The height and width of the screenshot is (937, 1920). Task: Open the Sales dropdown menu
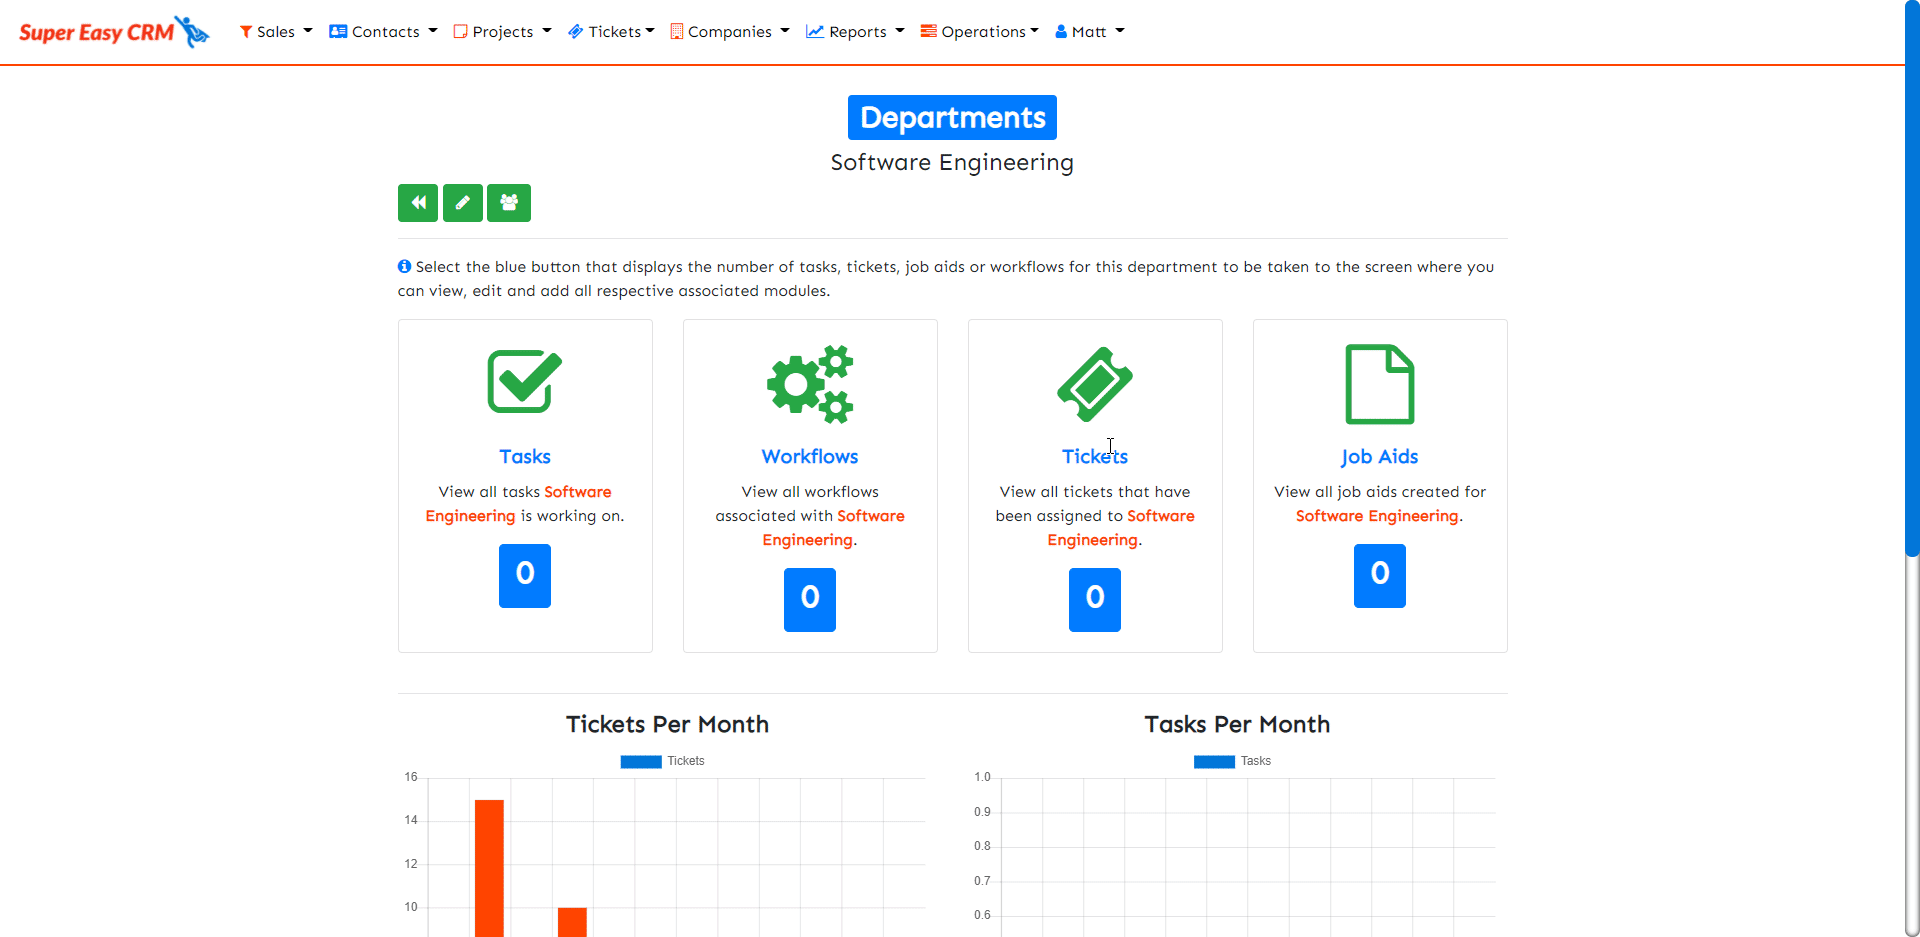[x=276, y=32]
